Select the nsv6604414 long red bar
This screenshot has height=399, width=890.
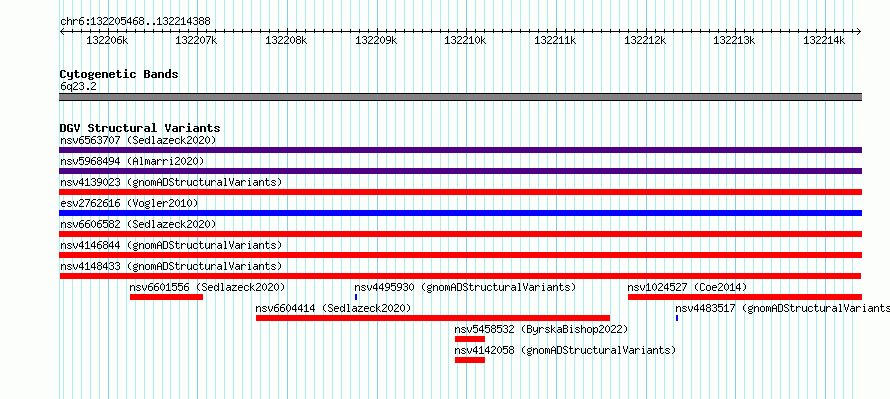433,318
